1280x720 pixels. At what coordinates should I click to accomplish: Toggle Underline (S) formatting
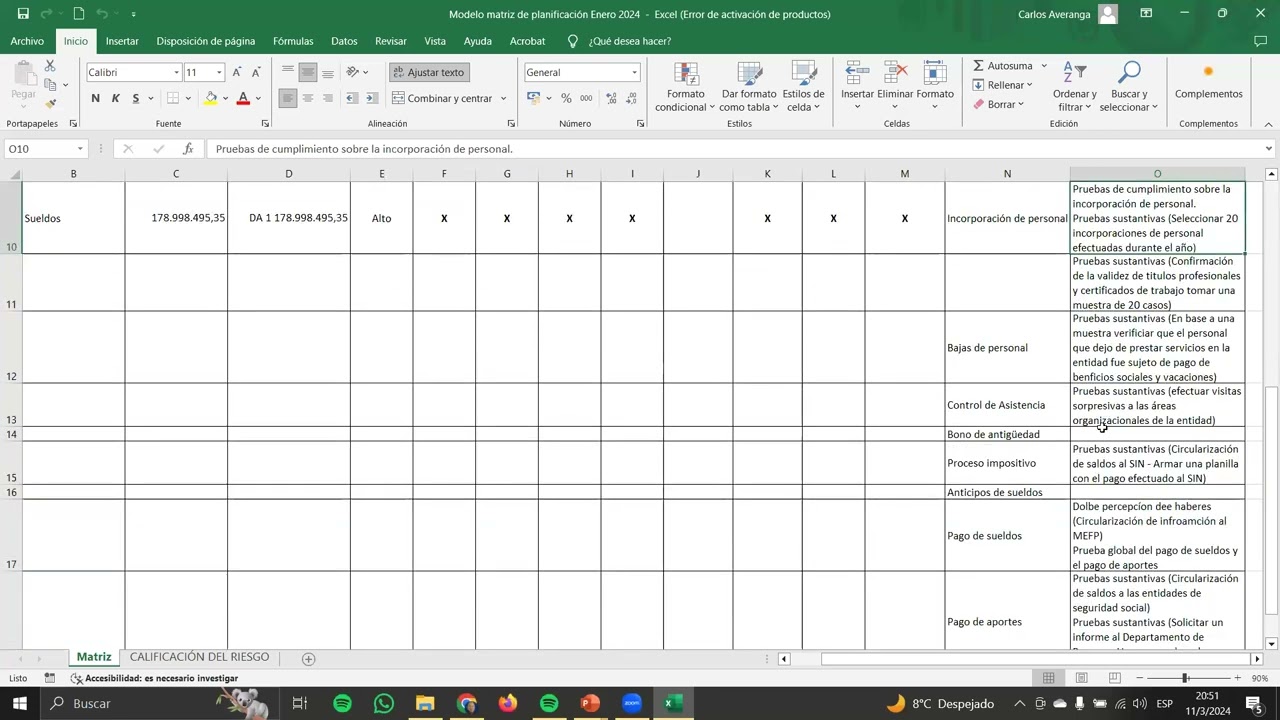[x=135, y=98]
